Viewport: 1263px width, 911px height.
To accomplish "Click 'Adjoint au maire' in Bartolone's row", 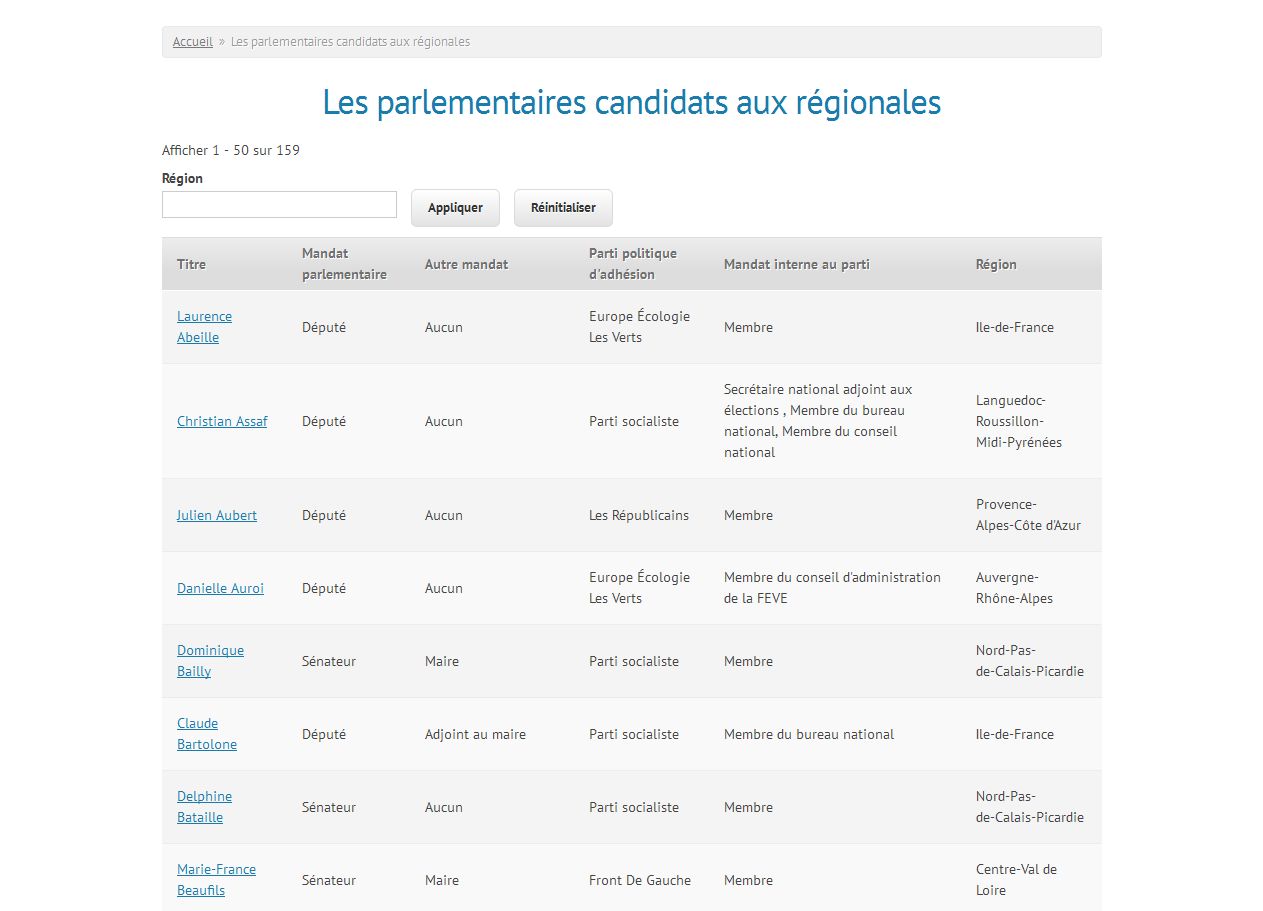I will (x=475, y=734).
